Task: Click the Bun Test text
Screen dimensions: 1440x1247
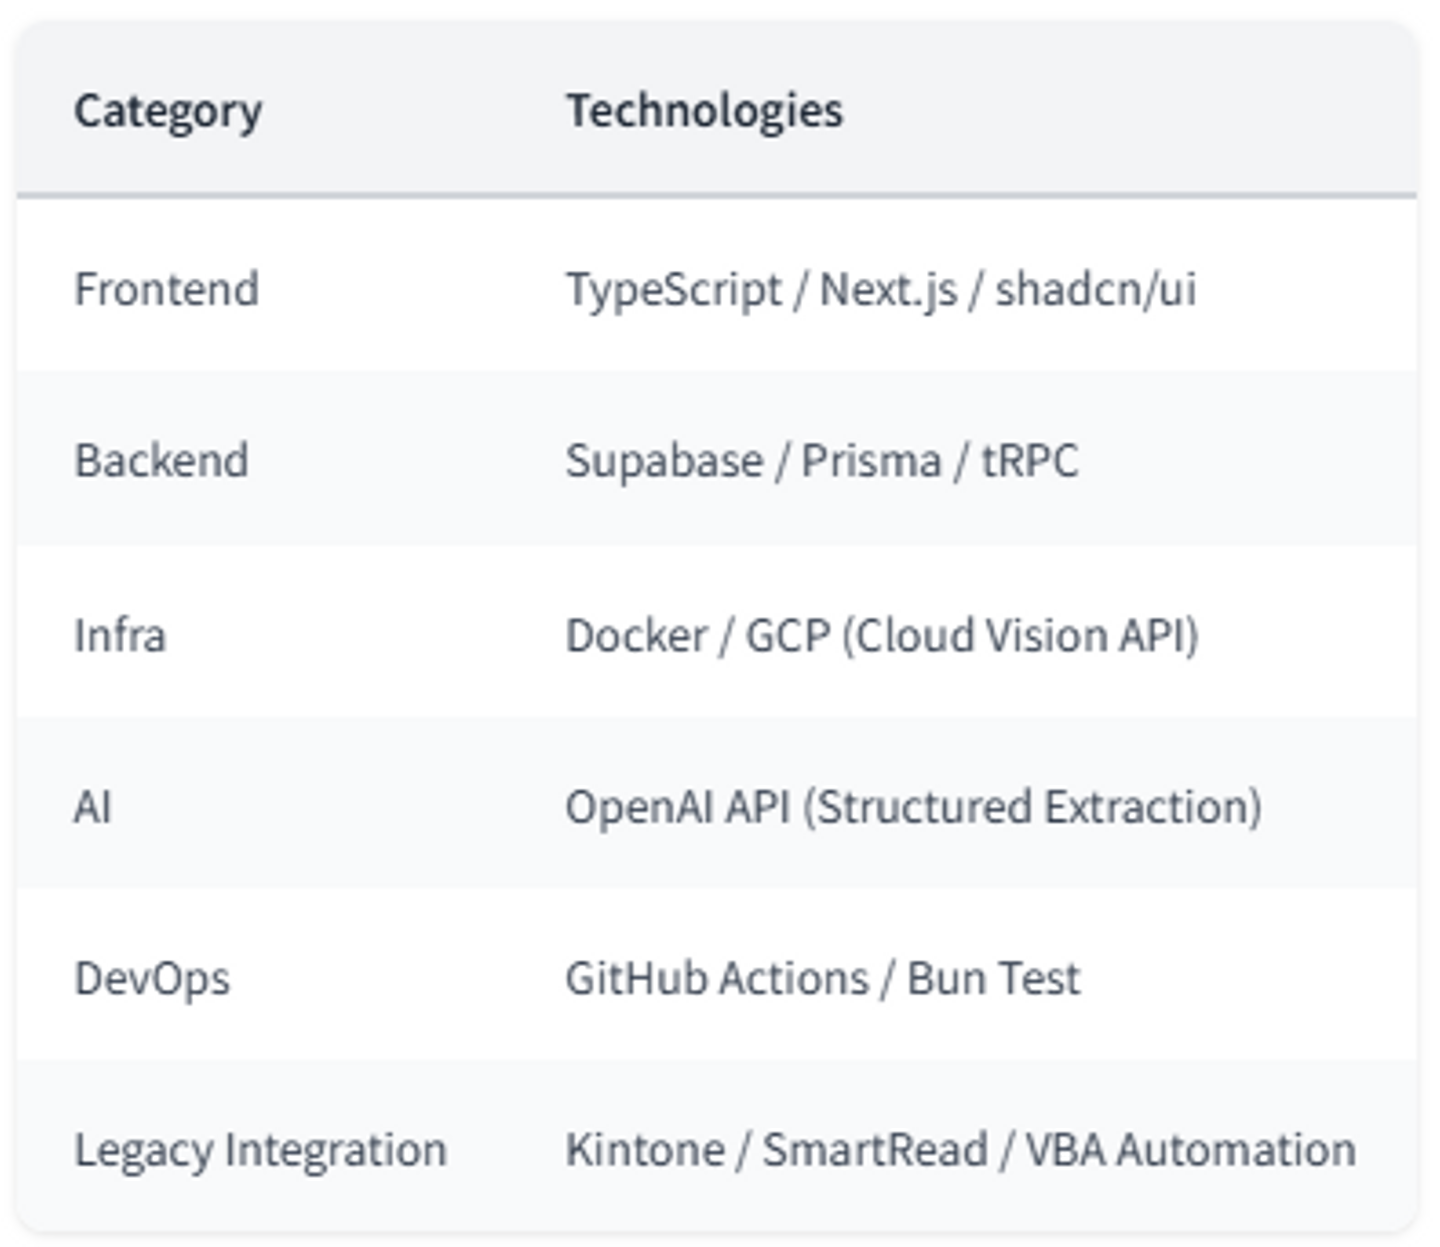Action: pyautogui.click(x=994, y=979)
